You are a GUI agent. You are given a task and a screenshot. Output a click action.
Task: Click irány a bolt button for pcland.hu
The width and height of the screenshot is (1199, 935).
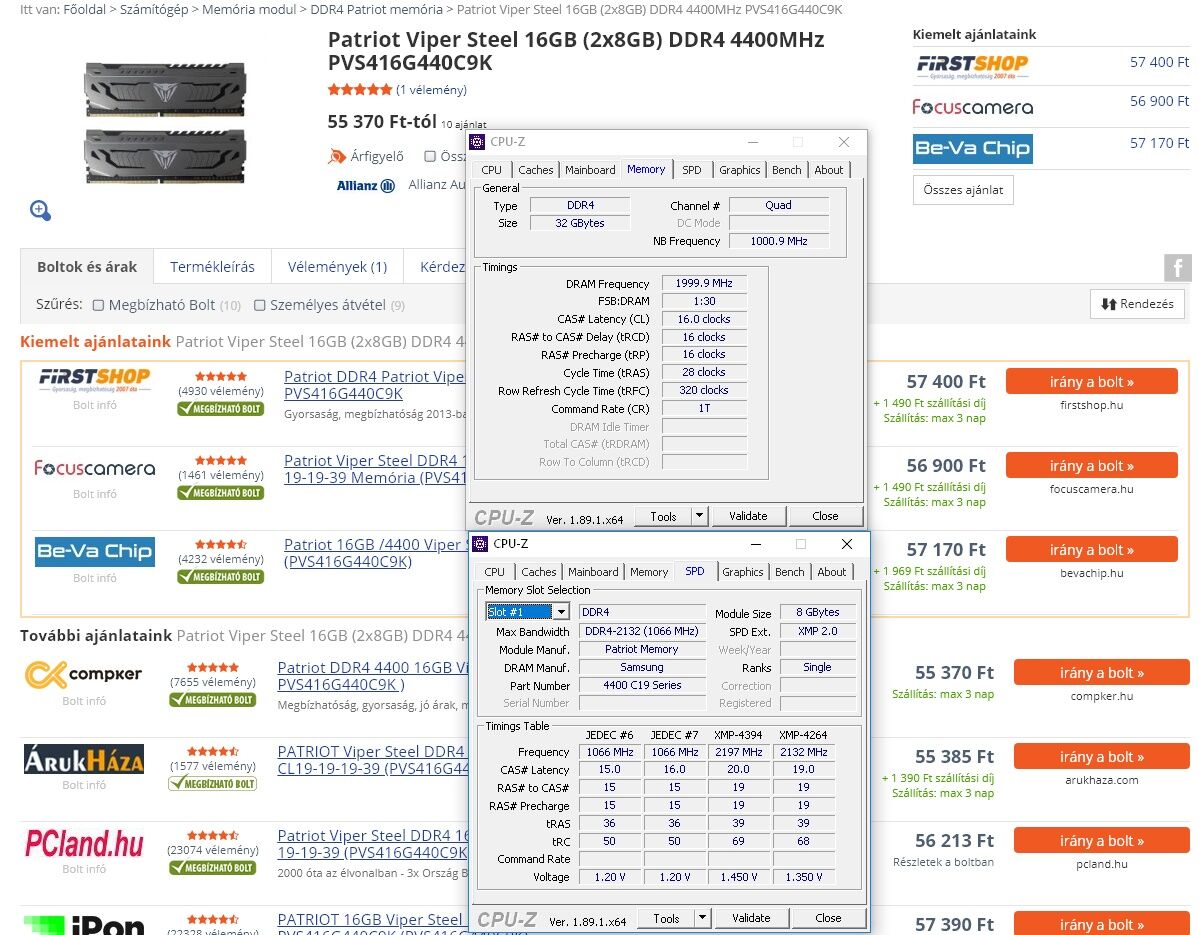[x=1101, y=841]
